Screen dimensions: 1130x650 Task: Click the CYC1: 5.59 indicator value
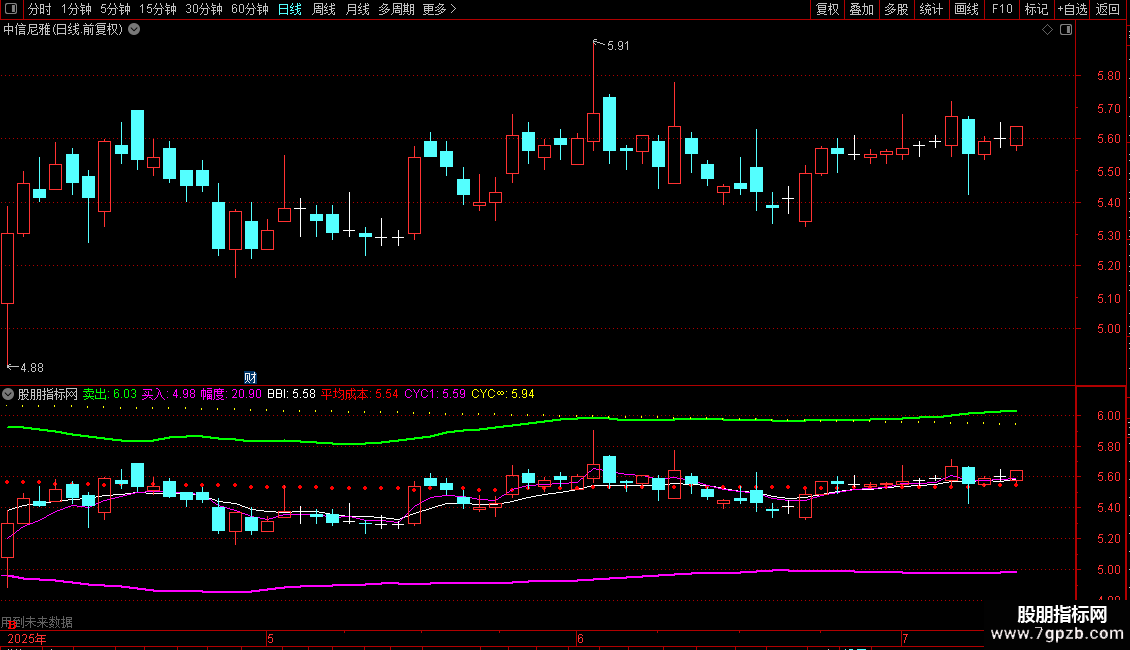click(x=435, y=394)
